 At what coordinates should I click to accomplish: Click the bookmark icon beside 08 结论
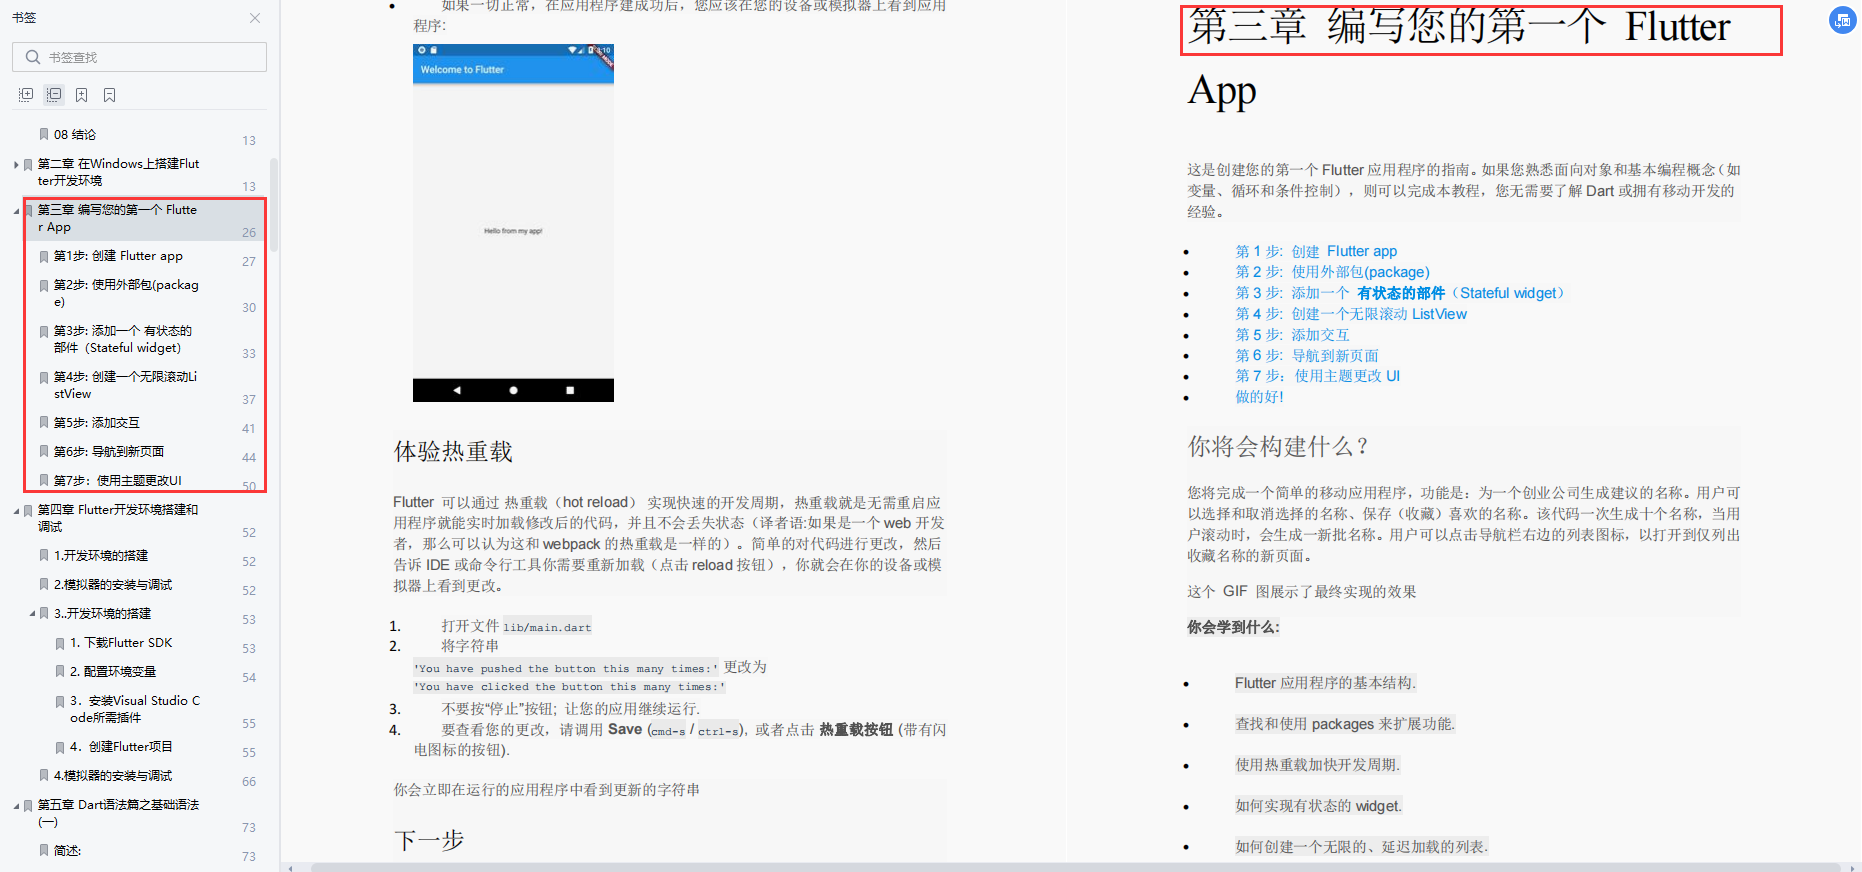pos(44,134)
